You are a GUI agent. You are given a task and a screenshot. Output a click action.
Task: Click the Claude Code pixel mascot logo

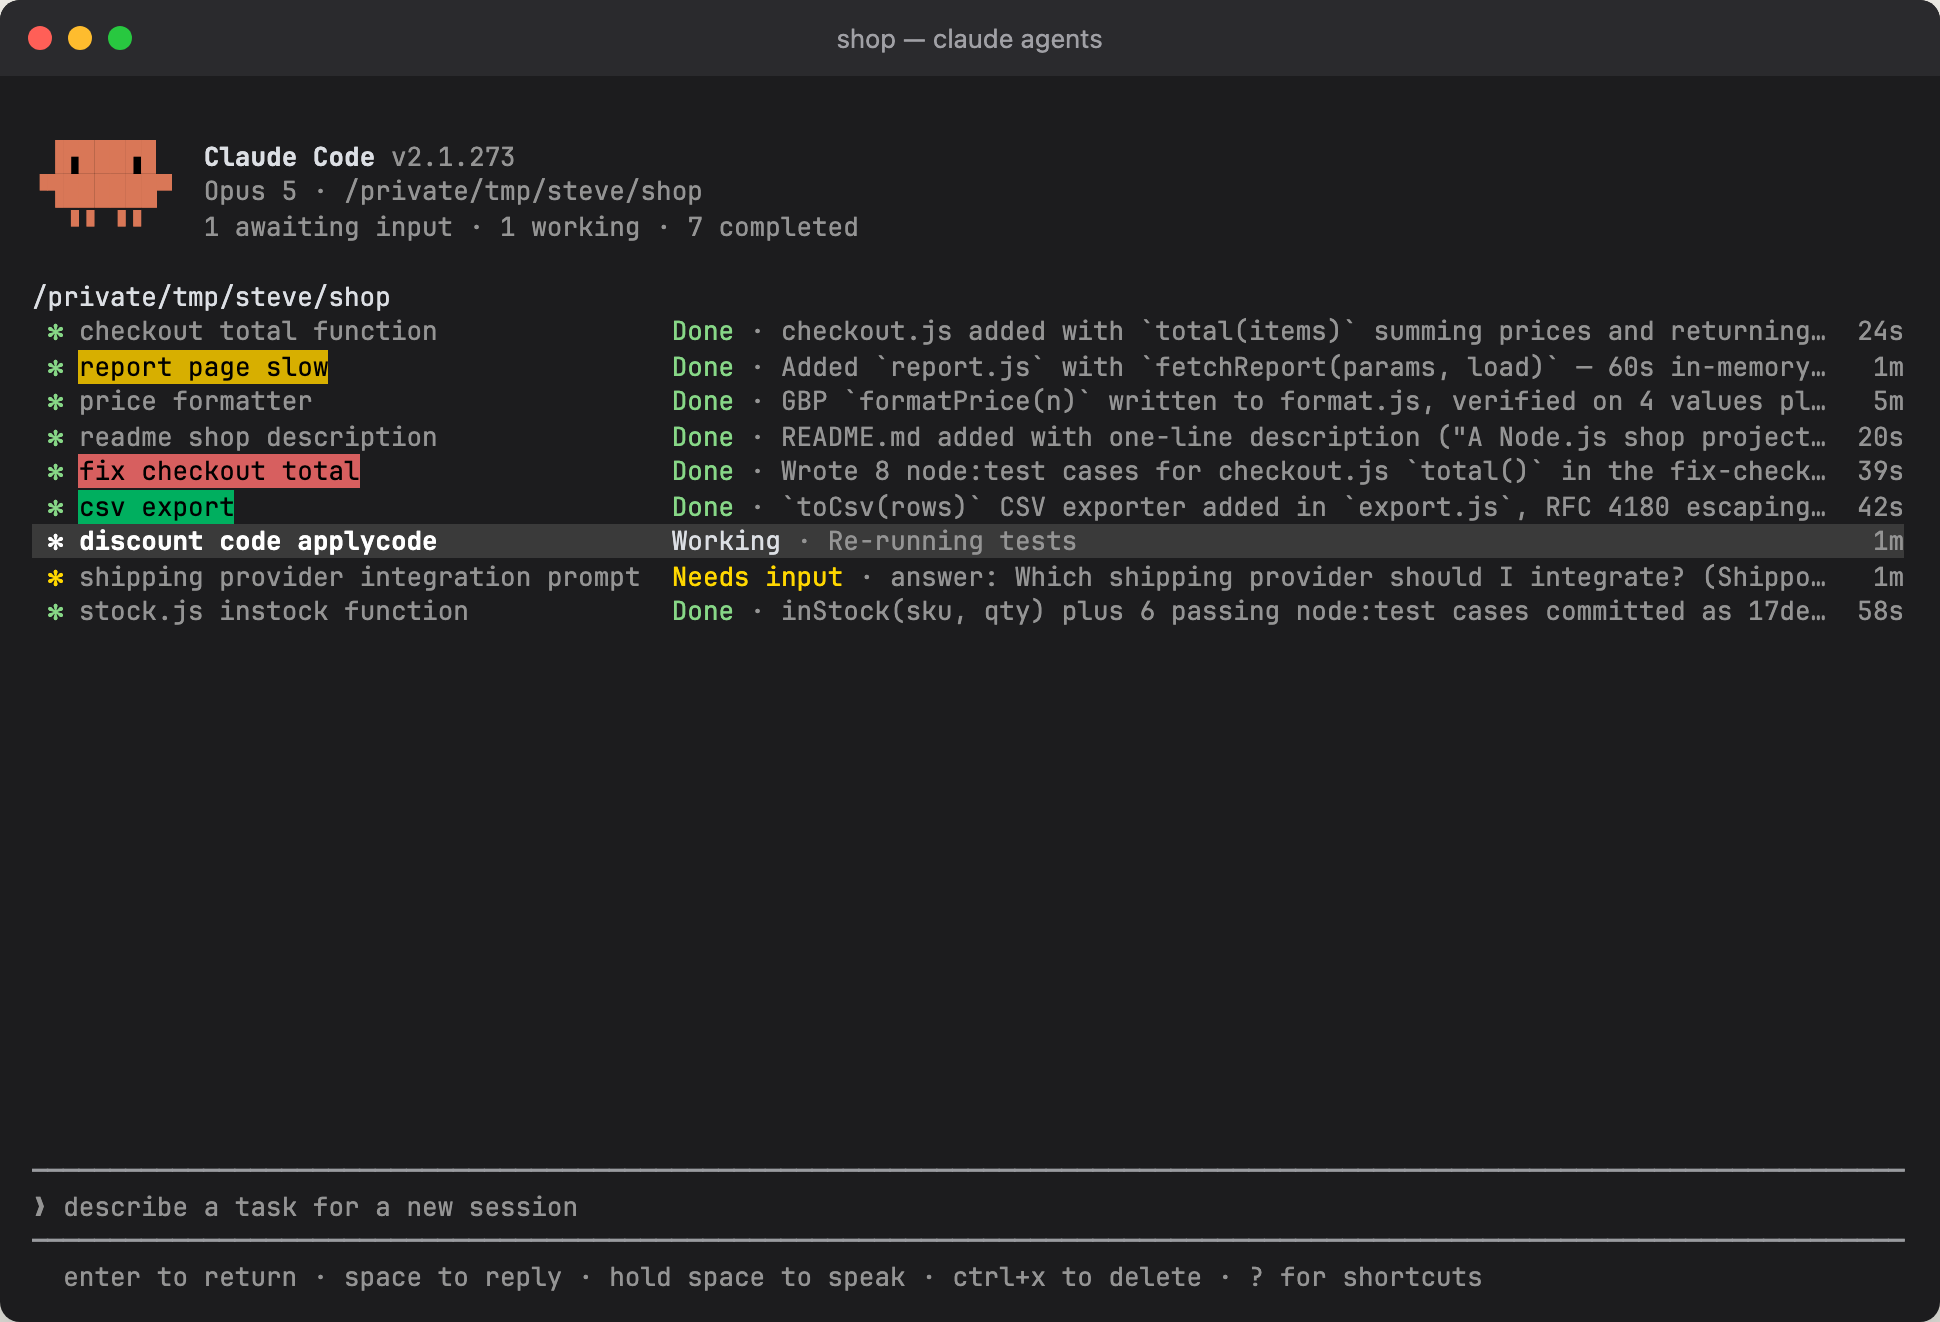click(x=105, y=184)
